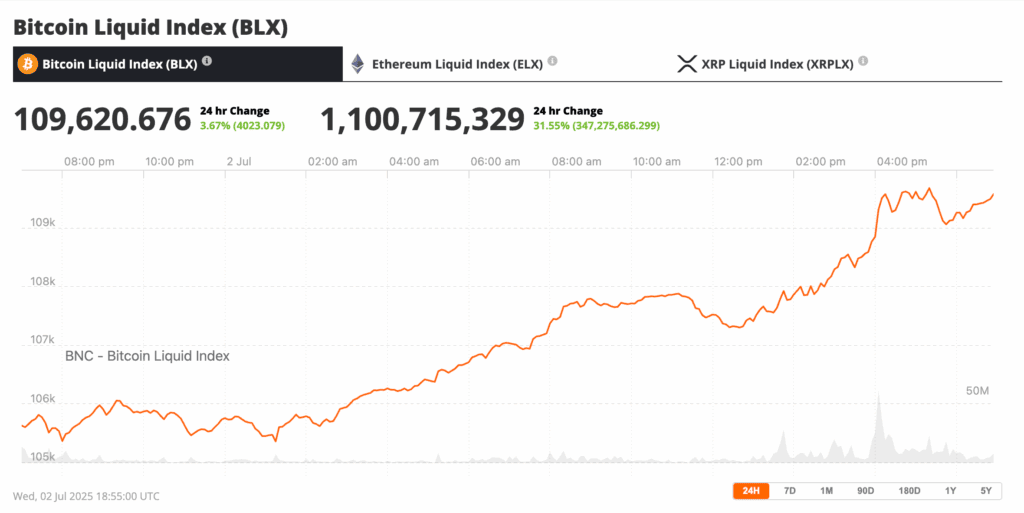Click the 12:00 pm time axis label

738,161
